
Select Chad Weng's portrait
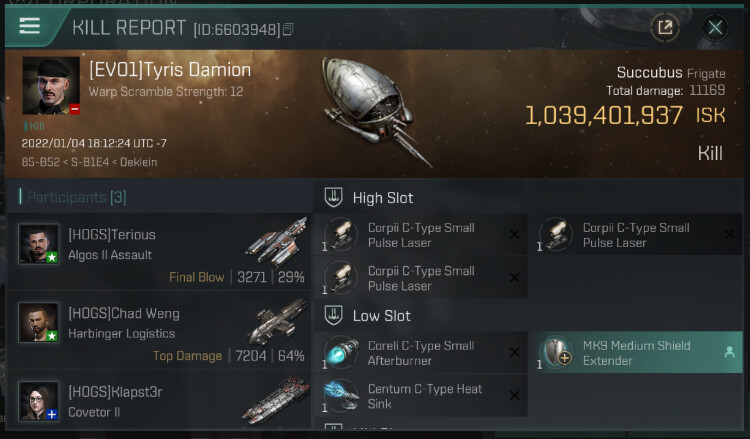(x=39, y=323)
